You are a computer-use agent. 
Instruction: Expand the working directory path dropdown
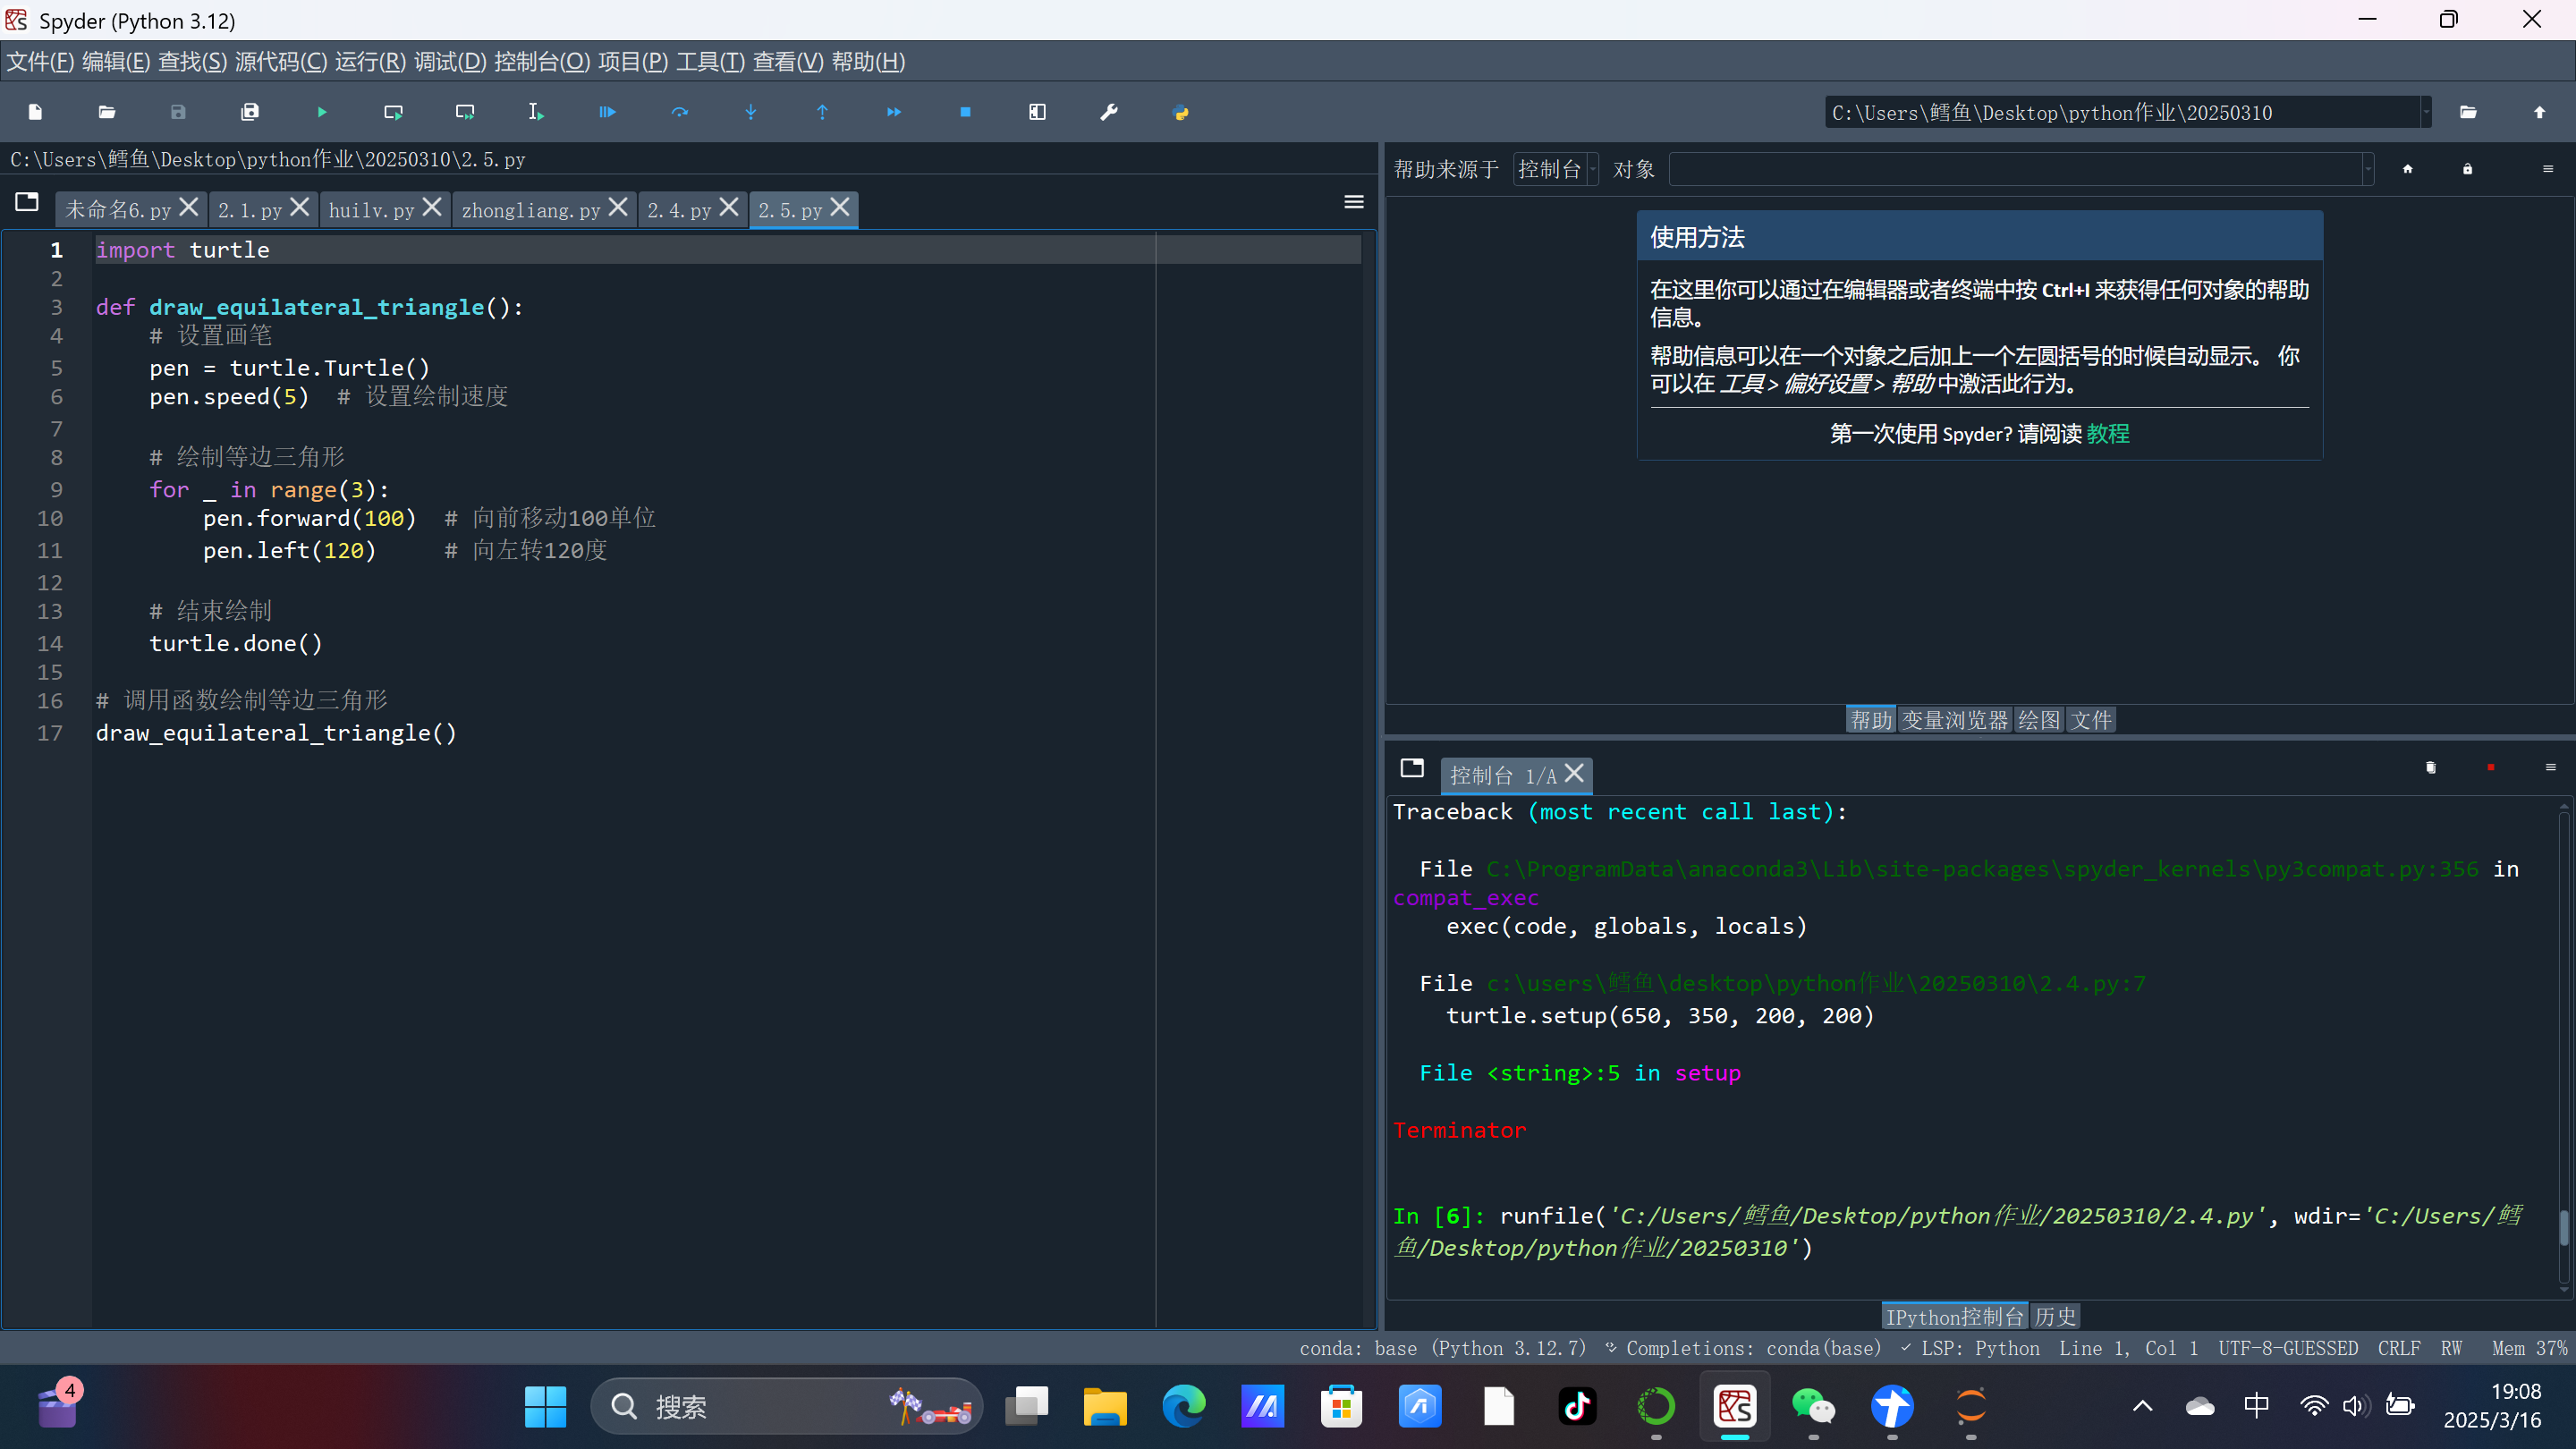coord(2426,112)
